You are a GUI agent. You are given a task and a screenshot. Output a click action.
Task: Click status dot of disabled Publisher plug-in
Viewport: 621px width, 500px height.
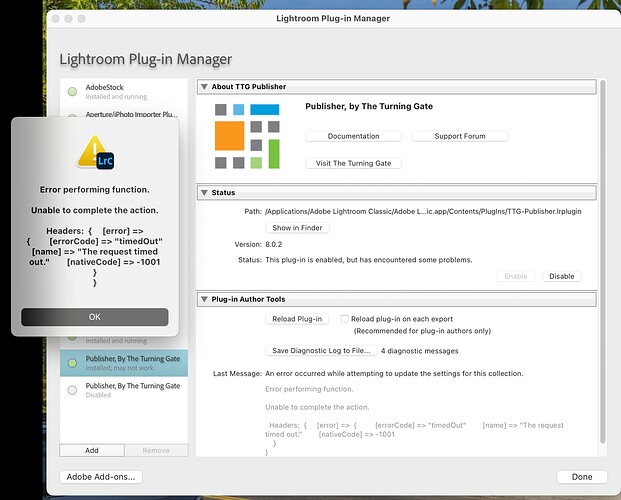pyautogui.click(x=73, y=390)
